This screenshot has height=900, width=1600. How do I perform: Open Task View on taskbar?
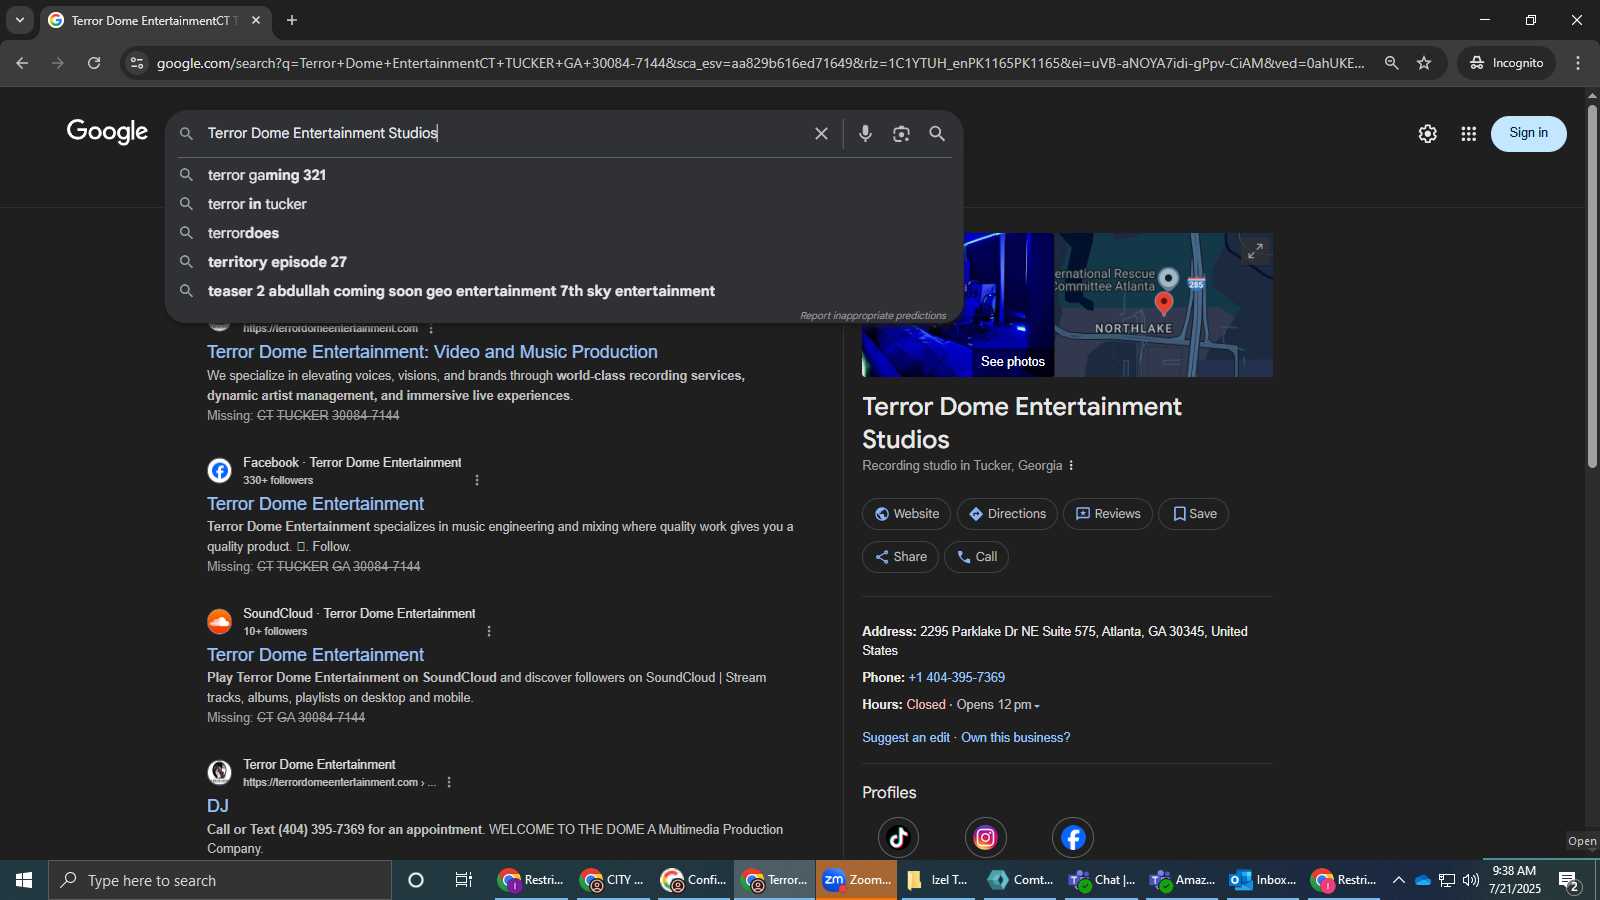click(x=464, y=880)
